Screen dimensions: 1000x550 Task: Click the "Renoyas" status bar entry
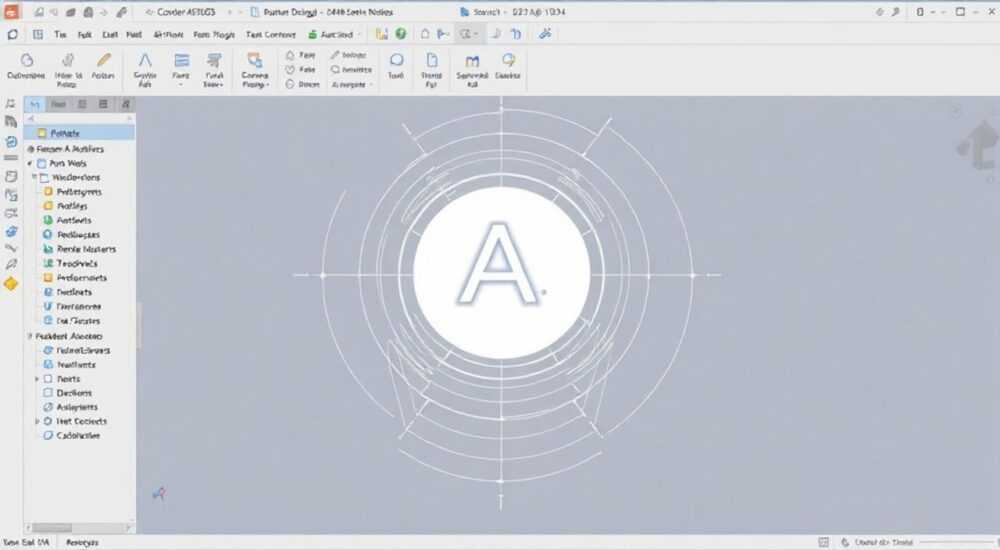coord(82,542)
